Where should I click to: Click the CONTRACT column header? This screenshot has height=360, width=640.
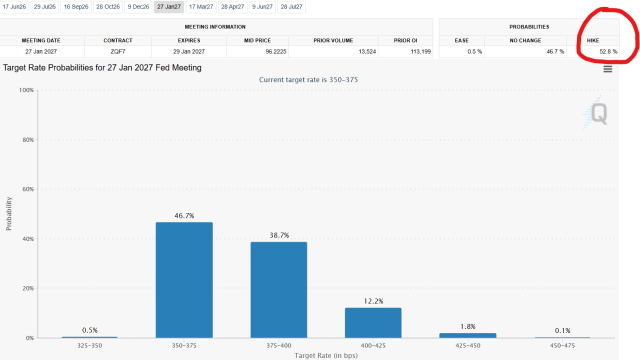(x=118, y=40)
